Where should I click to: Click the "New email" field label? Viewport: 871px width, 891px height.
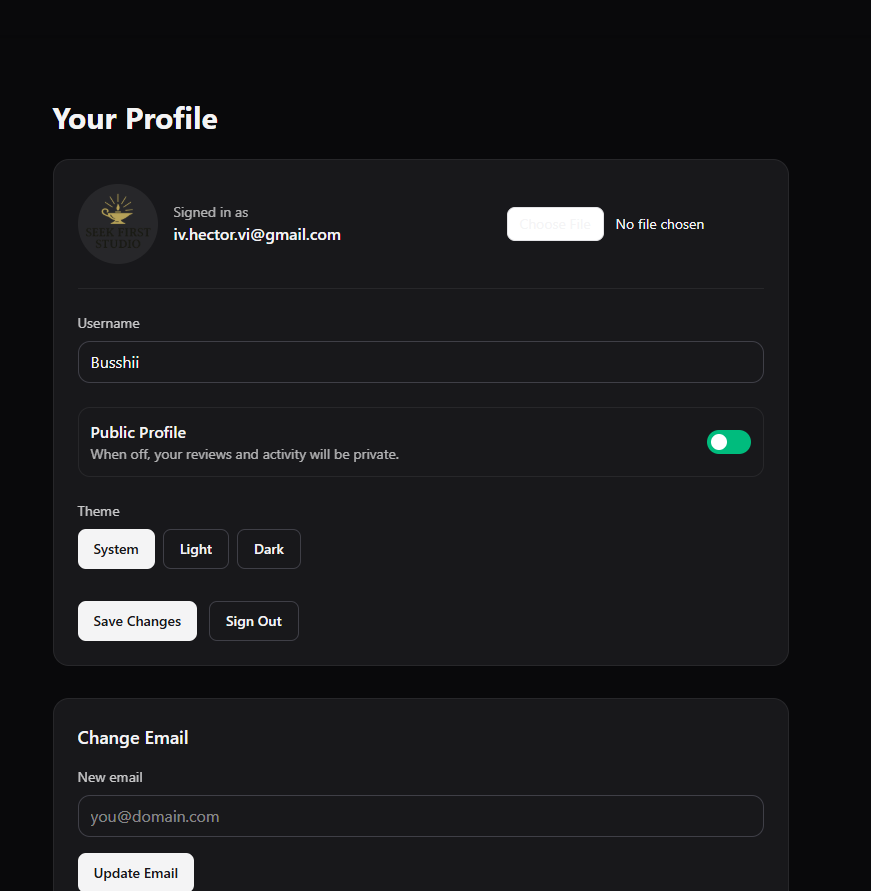tap(110, 777)
